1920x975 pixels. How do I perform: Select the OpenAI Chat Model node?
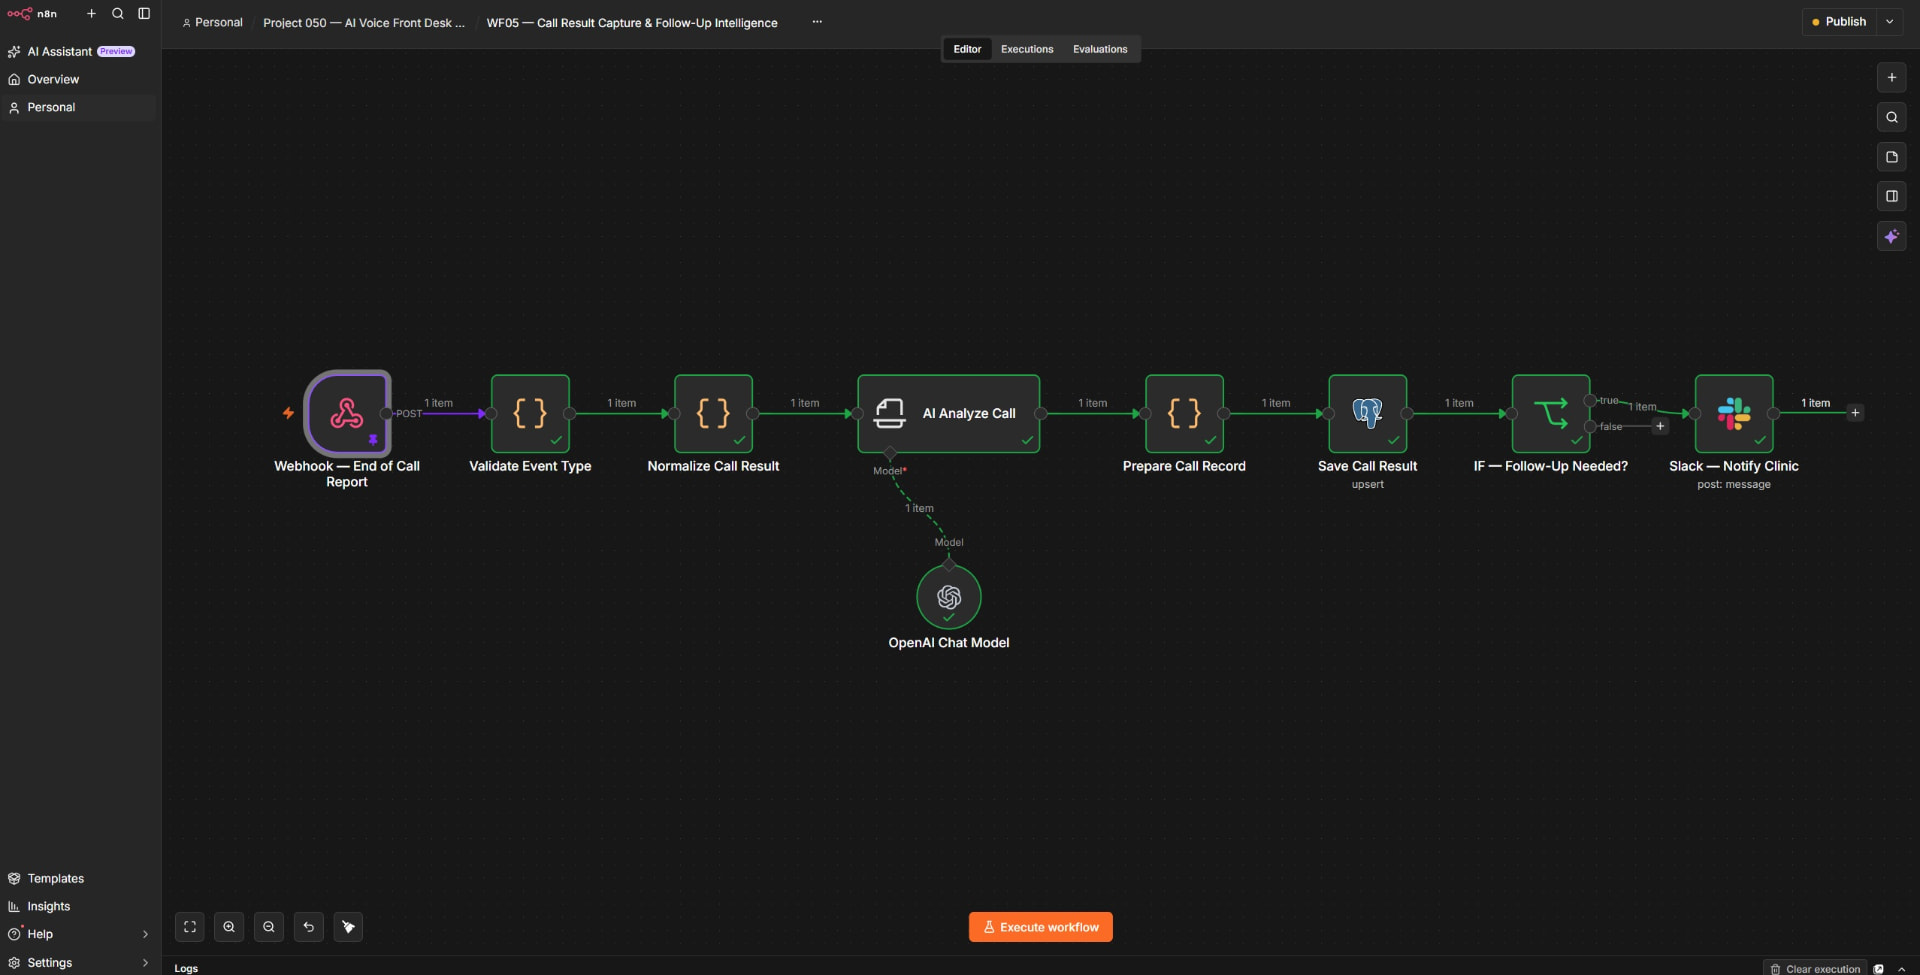pos(948,597)
